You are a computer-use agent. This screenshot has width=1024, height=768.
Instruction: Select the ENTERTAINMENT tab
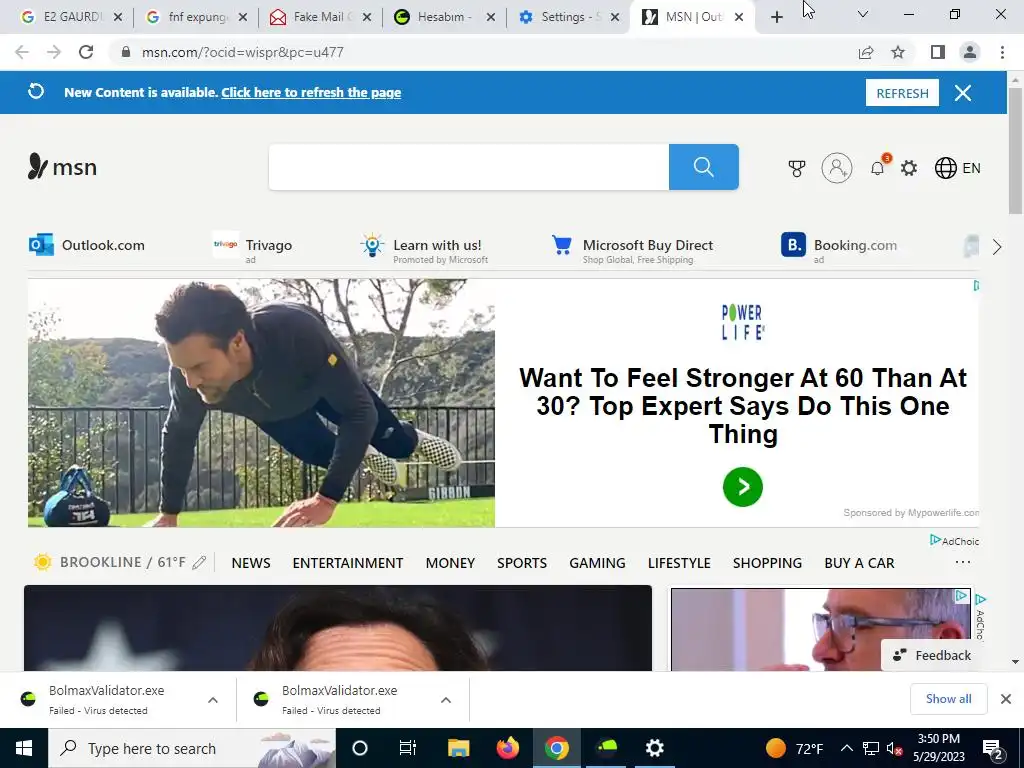click(x=347, y=563)
